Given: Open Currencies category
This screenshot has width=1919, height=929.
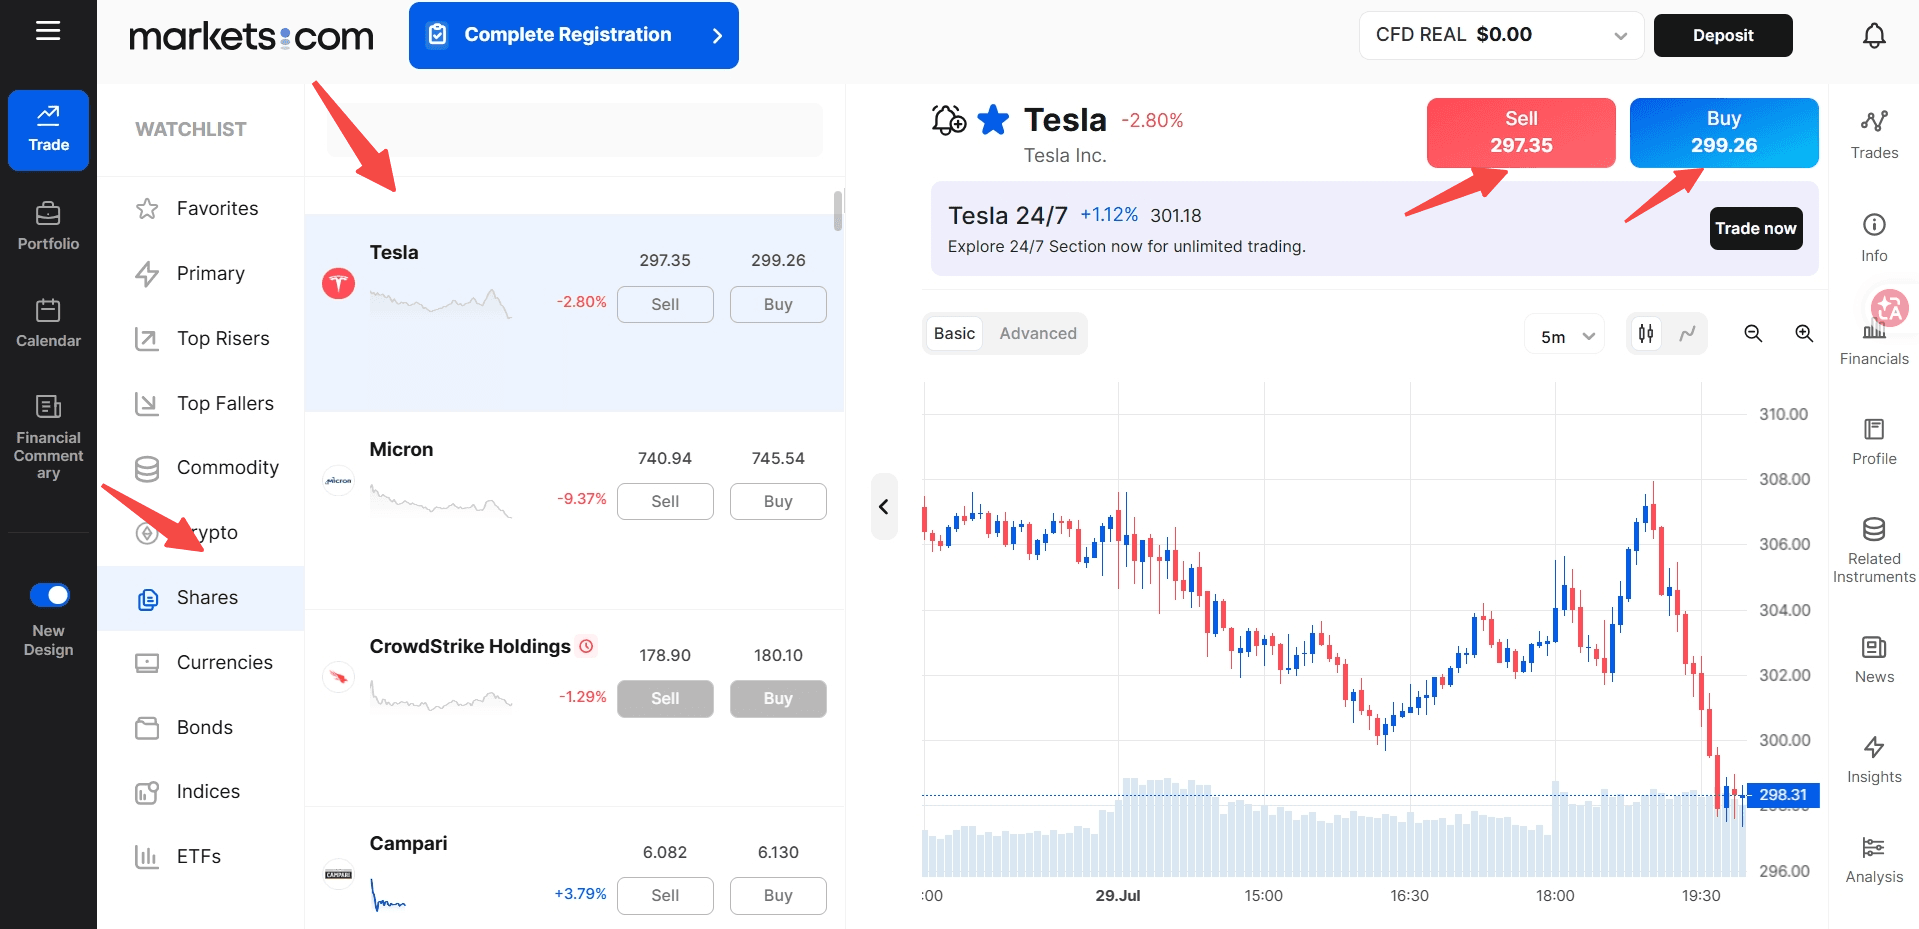Looking at the screenshot, I should (x=200, y=662).
